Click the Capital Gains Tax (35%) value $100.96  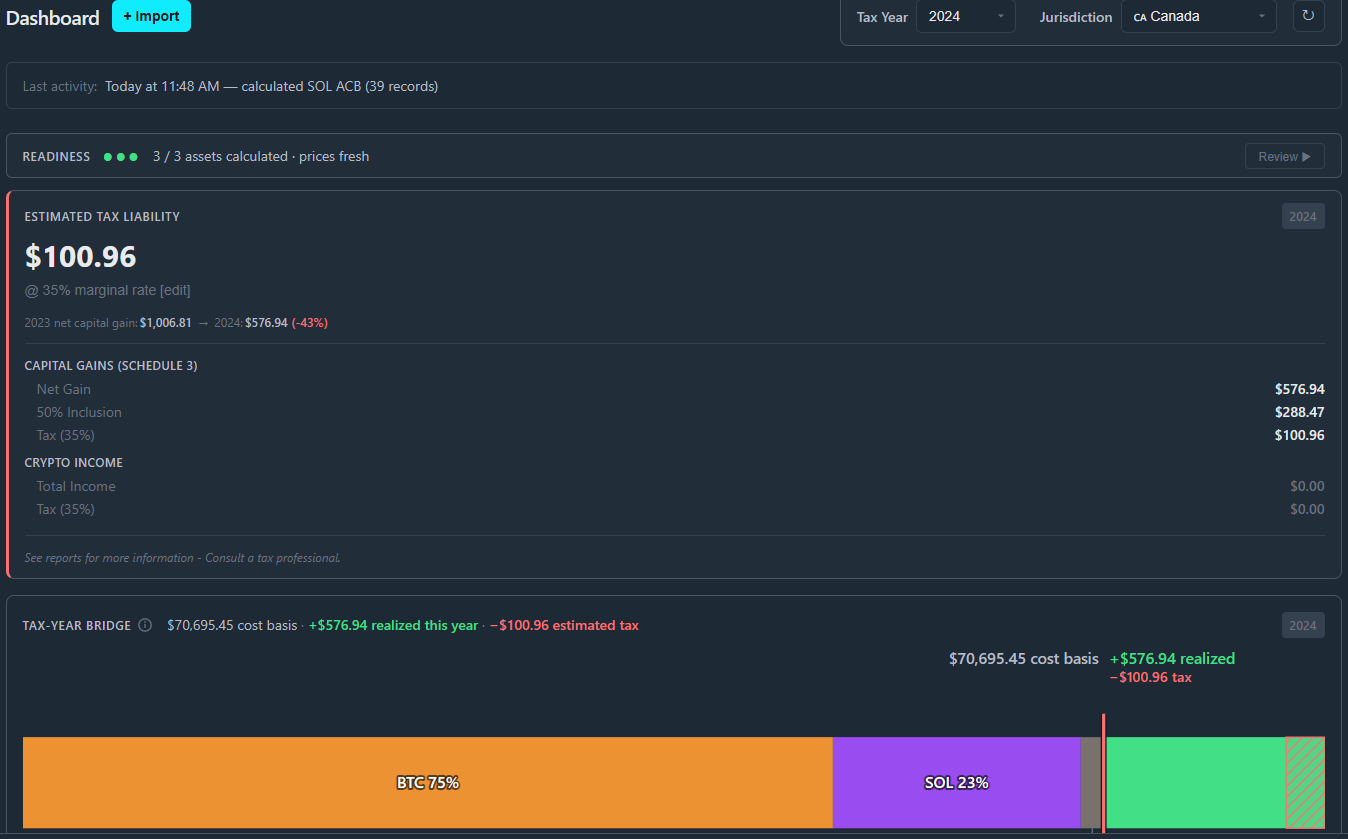[x=1299, y=435]
